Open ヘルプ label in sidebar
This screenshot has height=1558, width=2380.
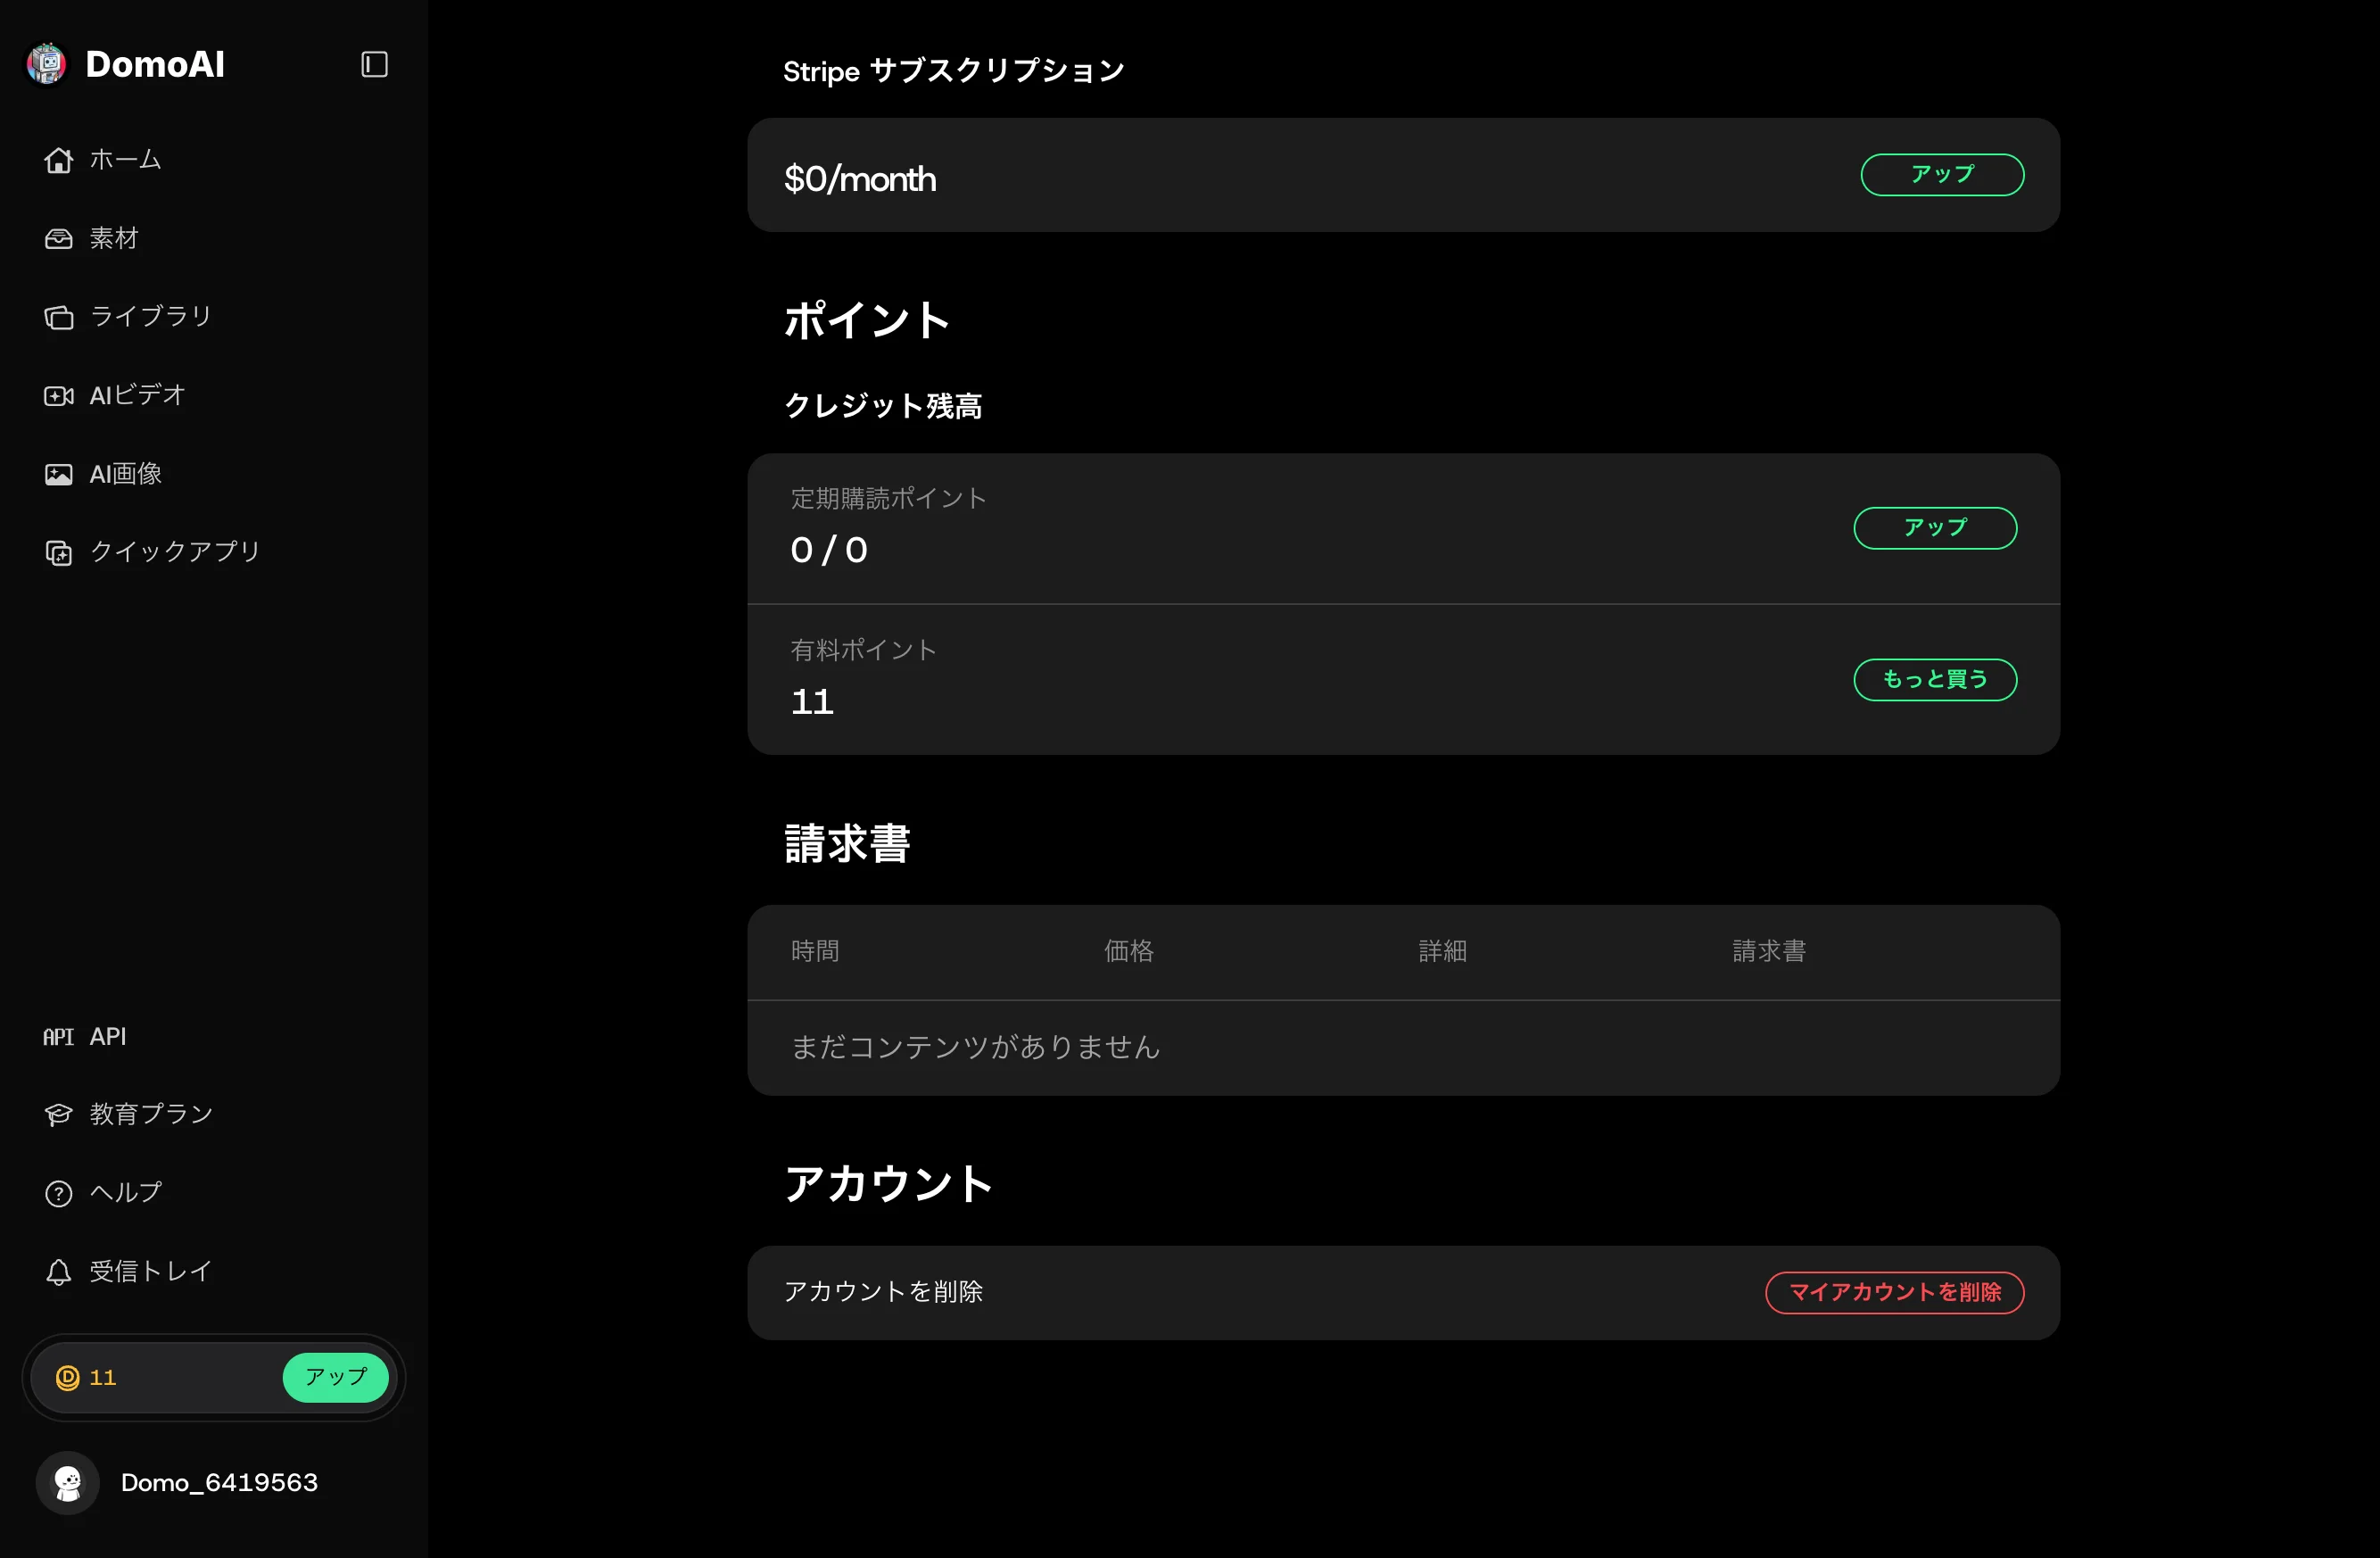coord(126,1193)
